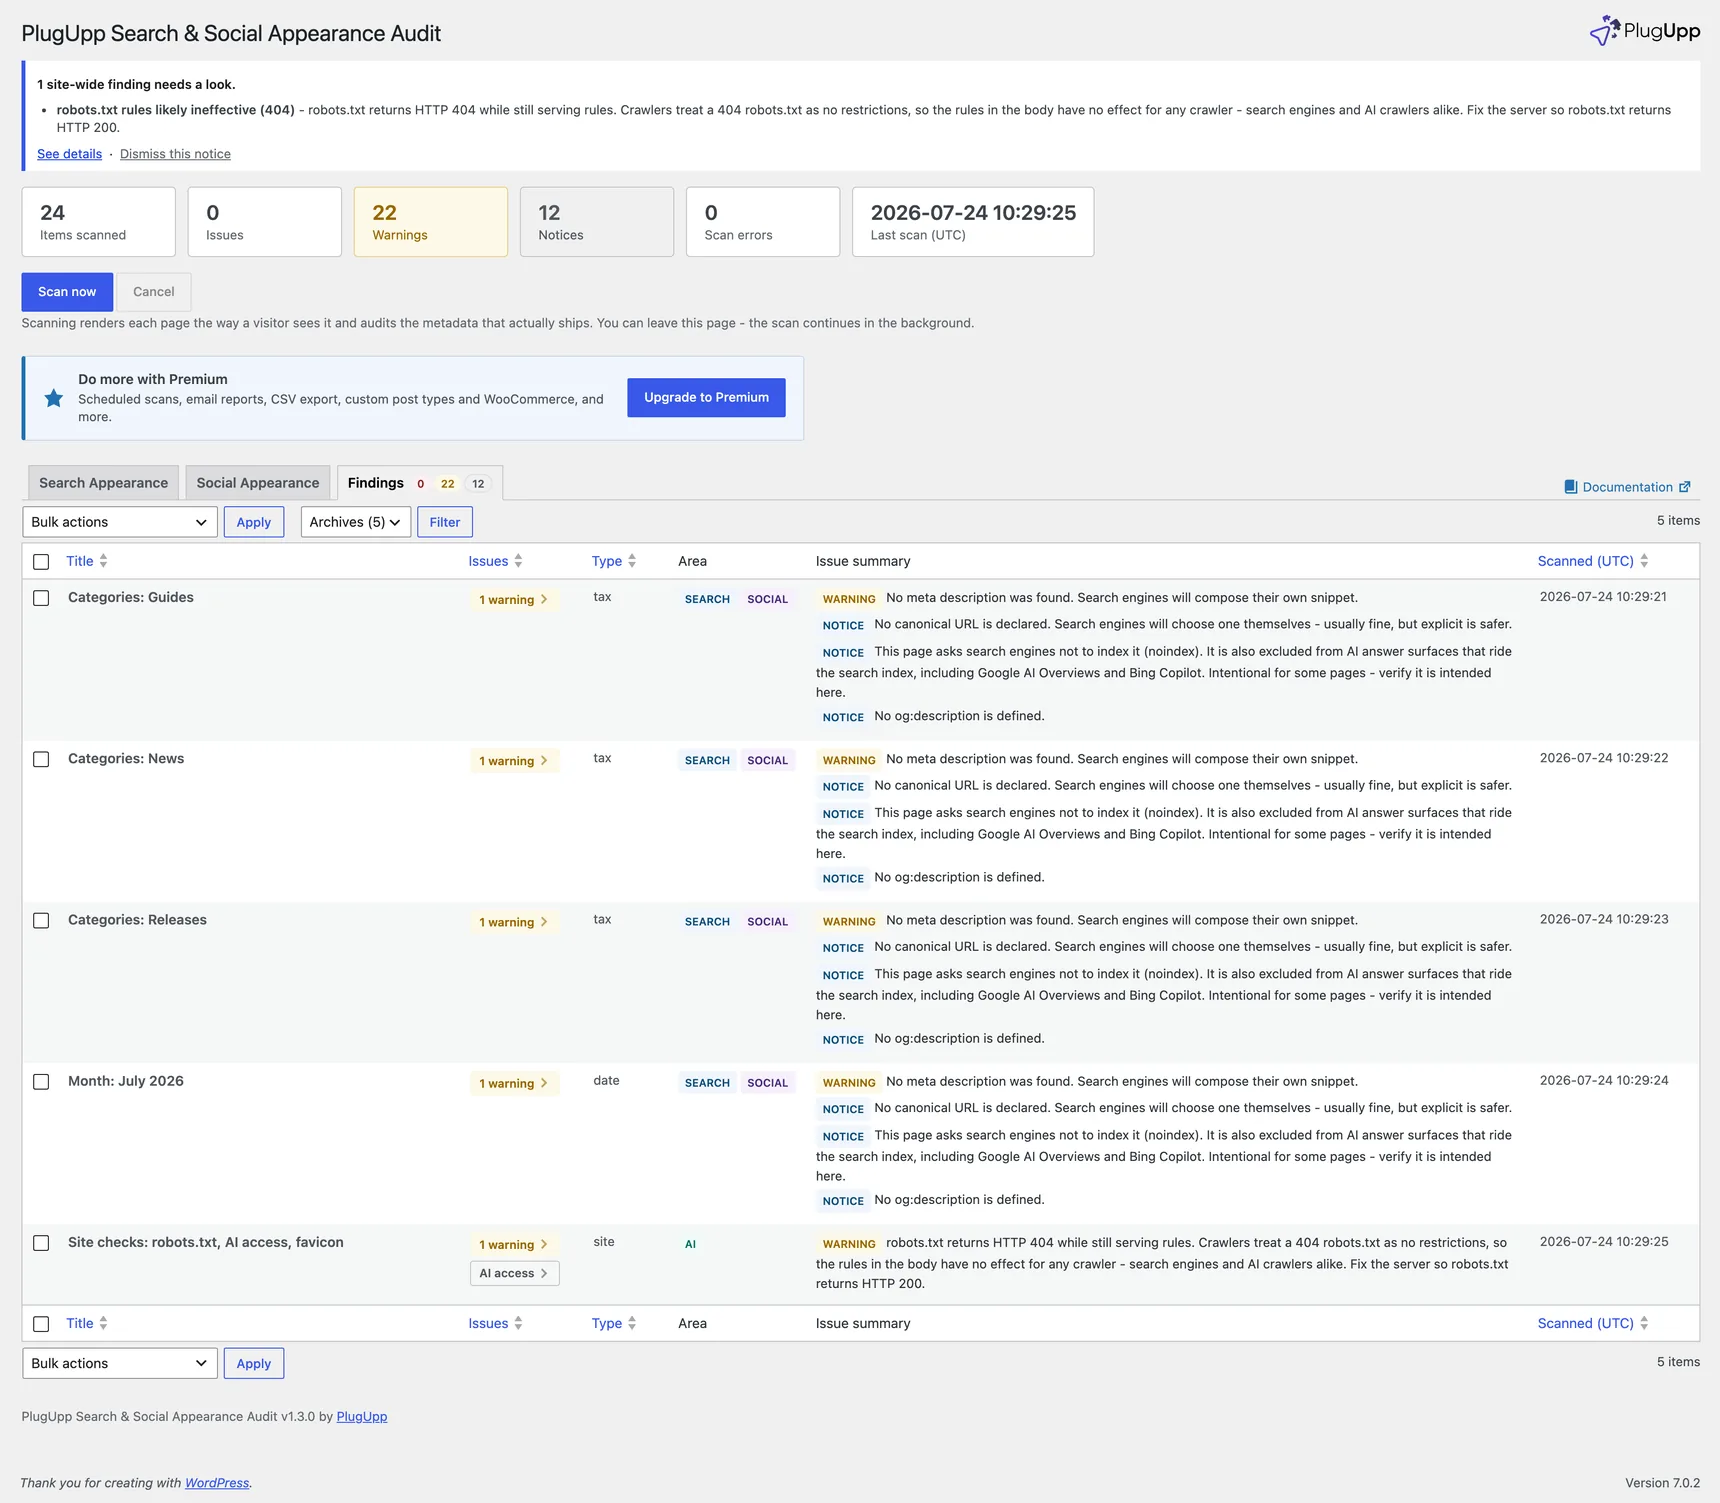Click sort arrows next to Title header

[x=103, y=561]
